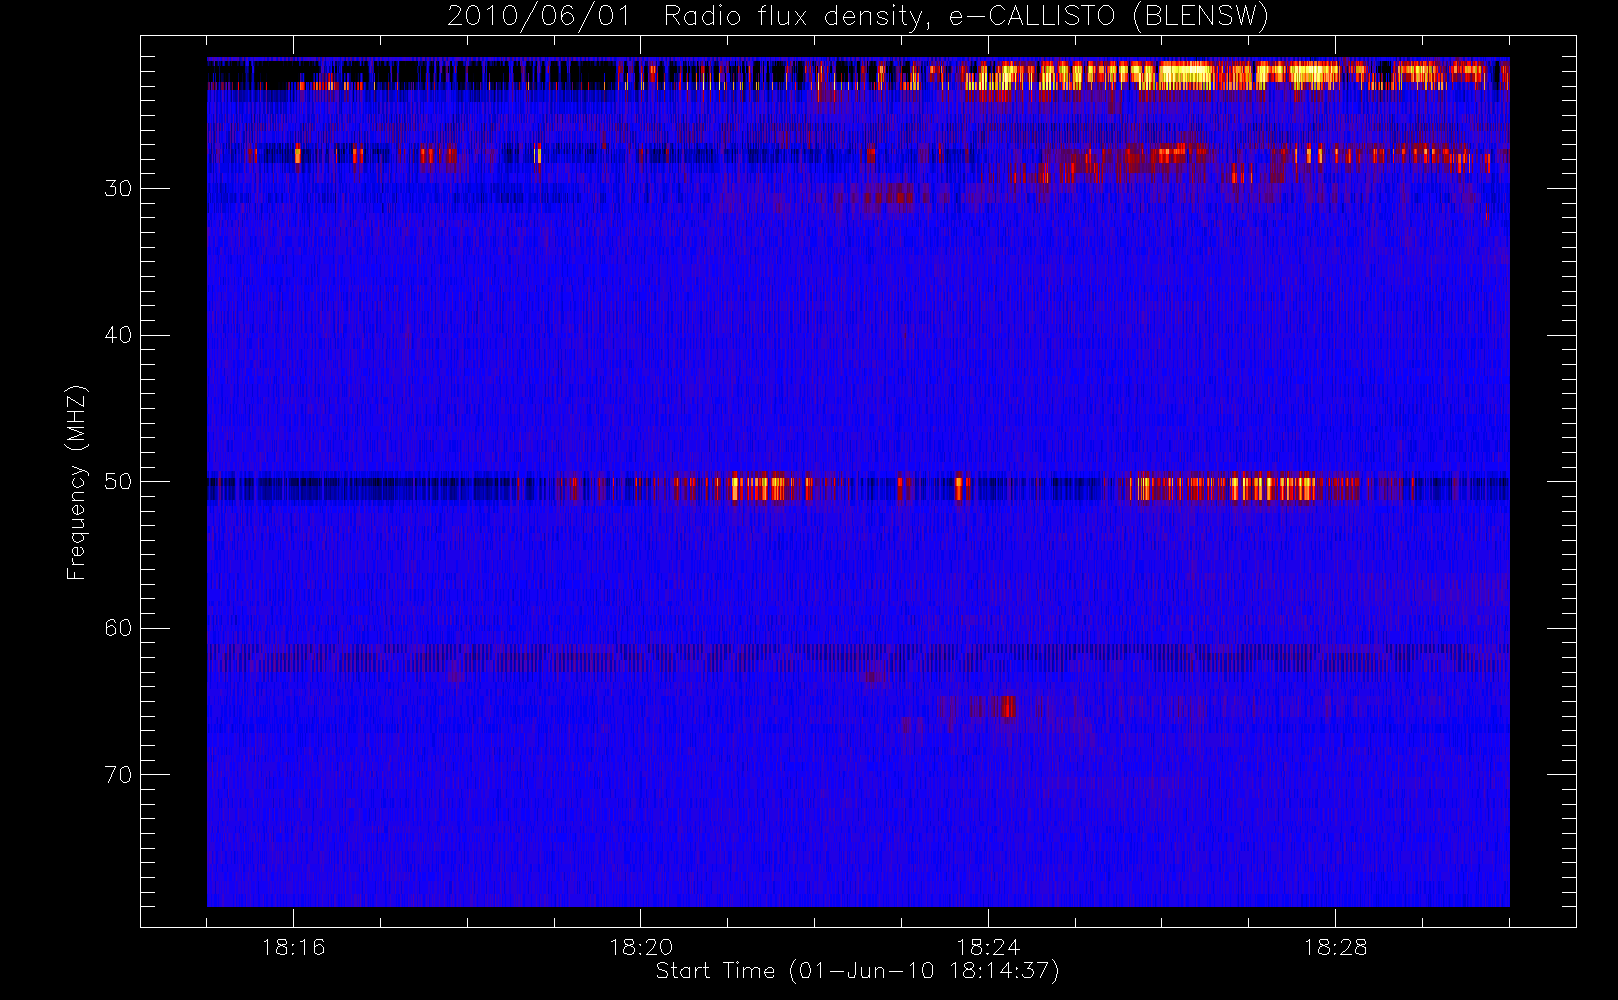
Task: Click the 18:20 time tick label
Action: 641,947
